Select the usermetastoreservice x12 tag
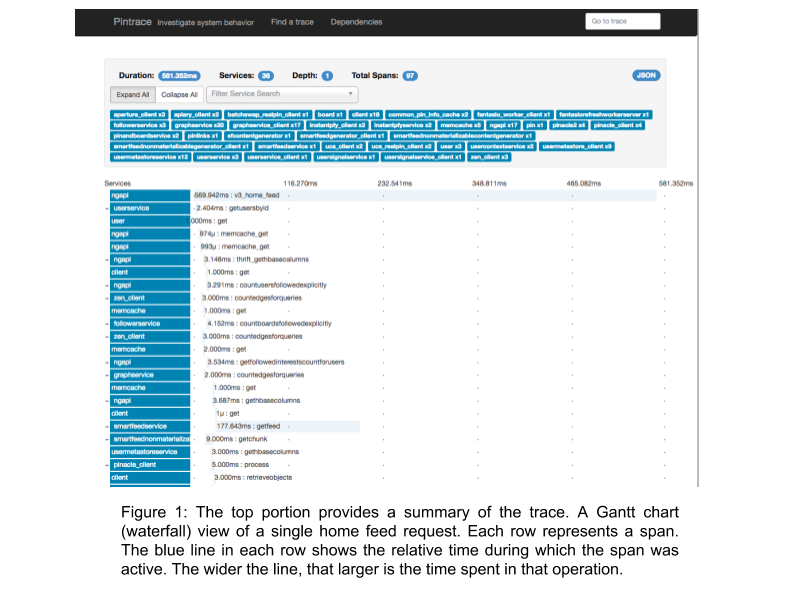 coord(151,158)
